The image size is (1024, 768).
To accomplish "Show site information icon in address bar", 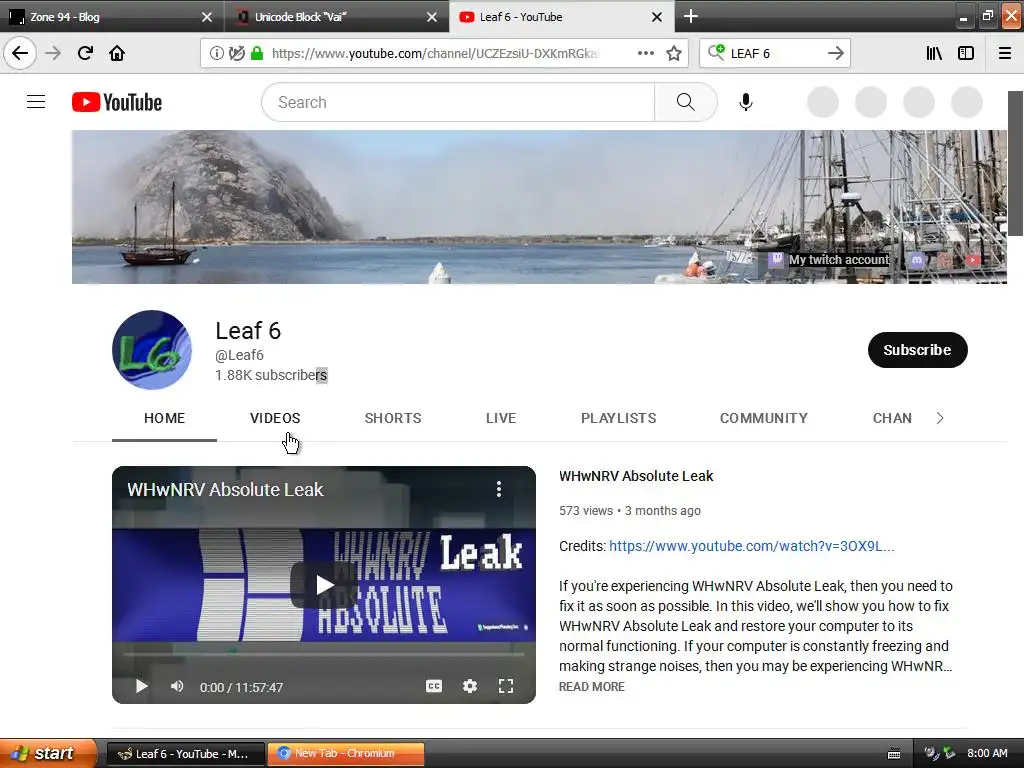I will [x=216, y=54].
